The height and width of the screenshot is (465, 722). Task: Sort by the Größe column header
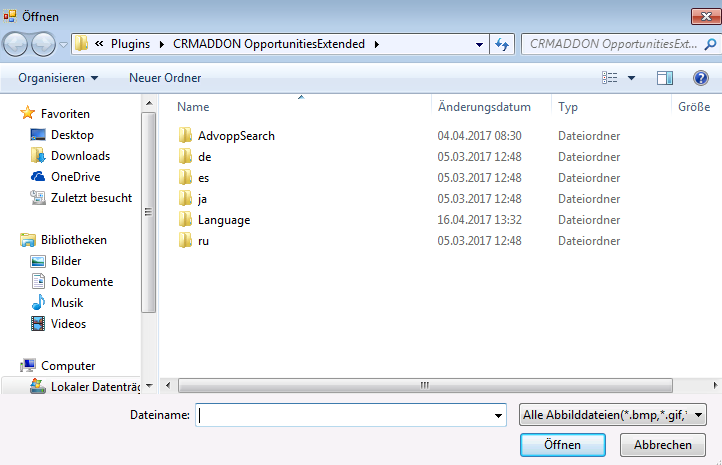pos(694,107)
